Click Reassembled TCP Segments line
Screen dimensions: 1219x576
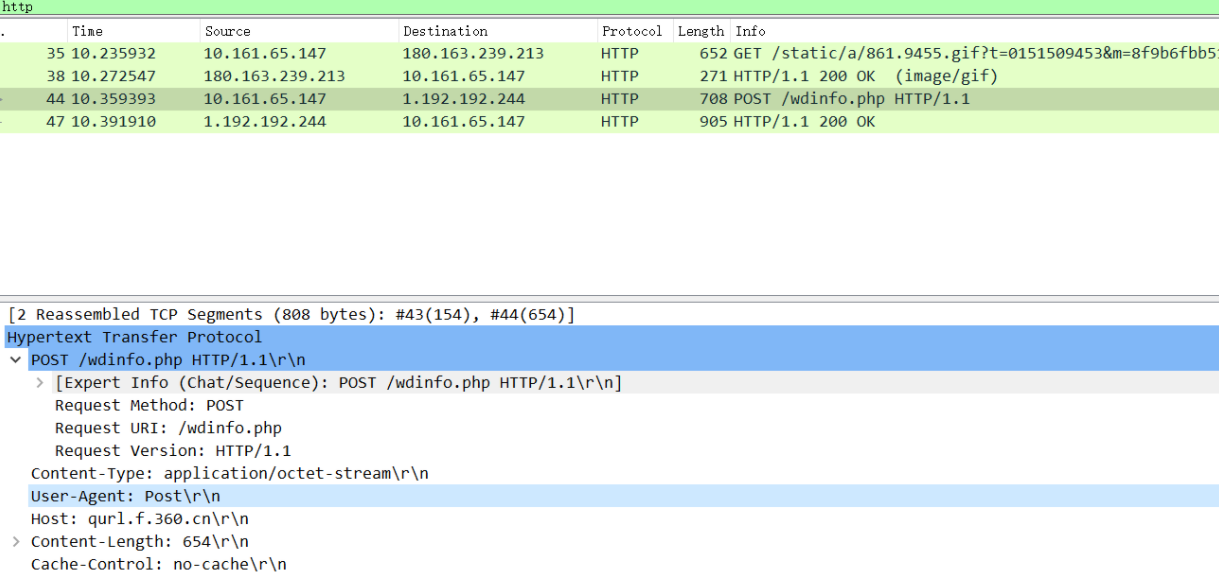291,315
